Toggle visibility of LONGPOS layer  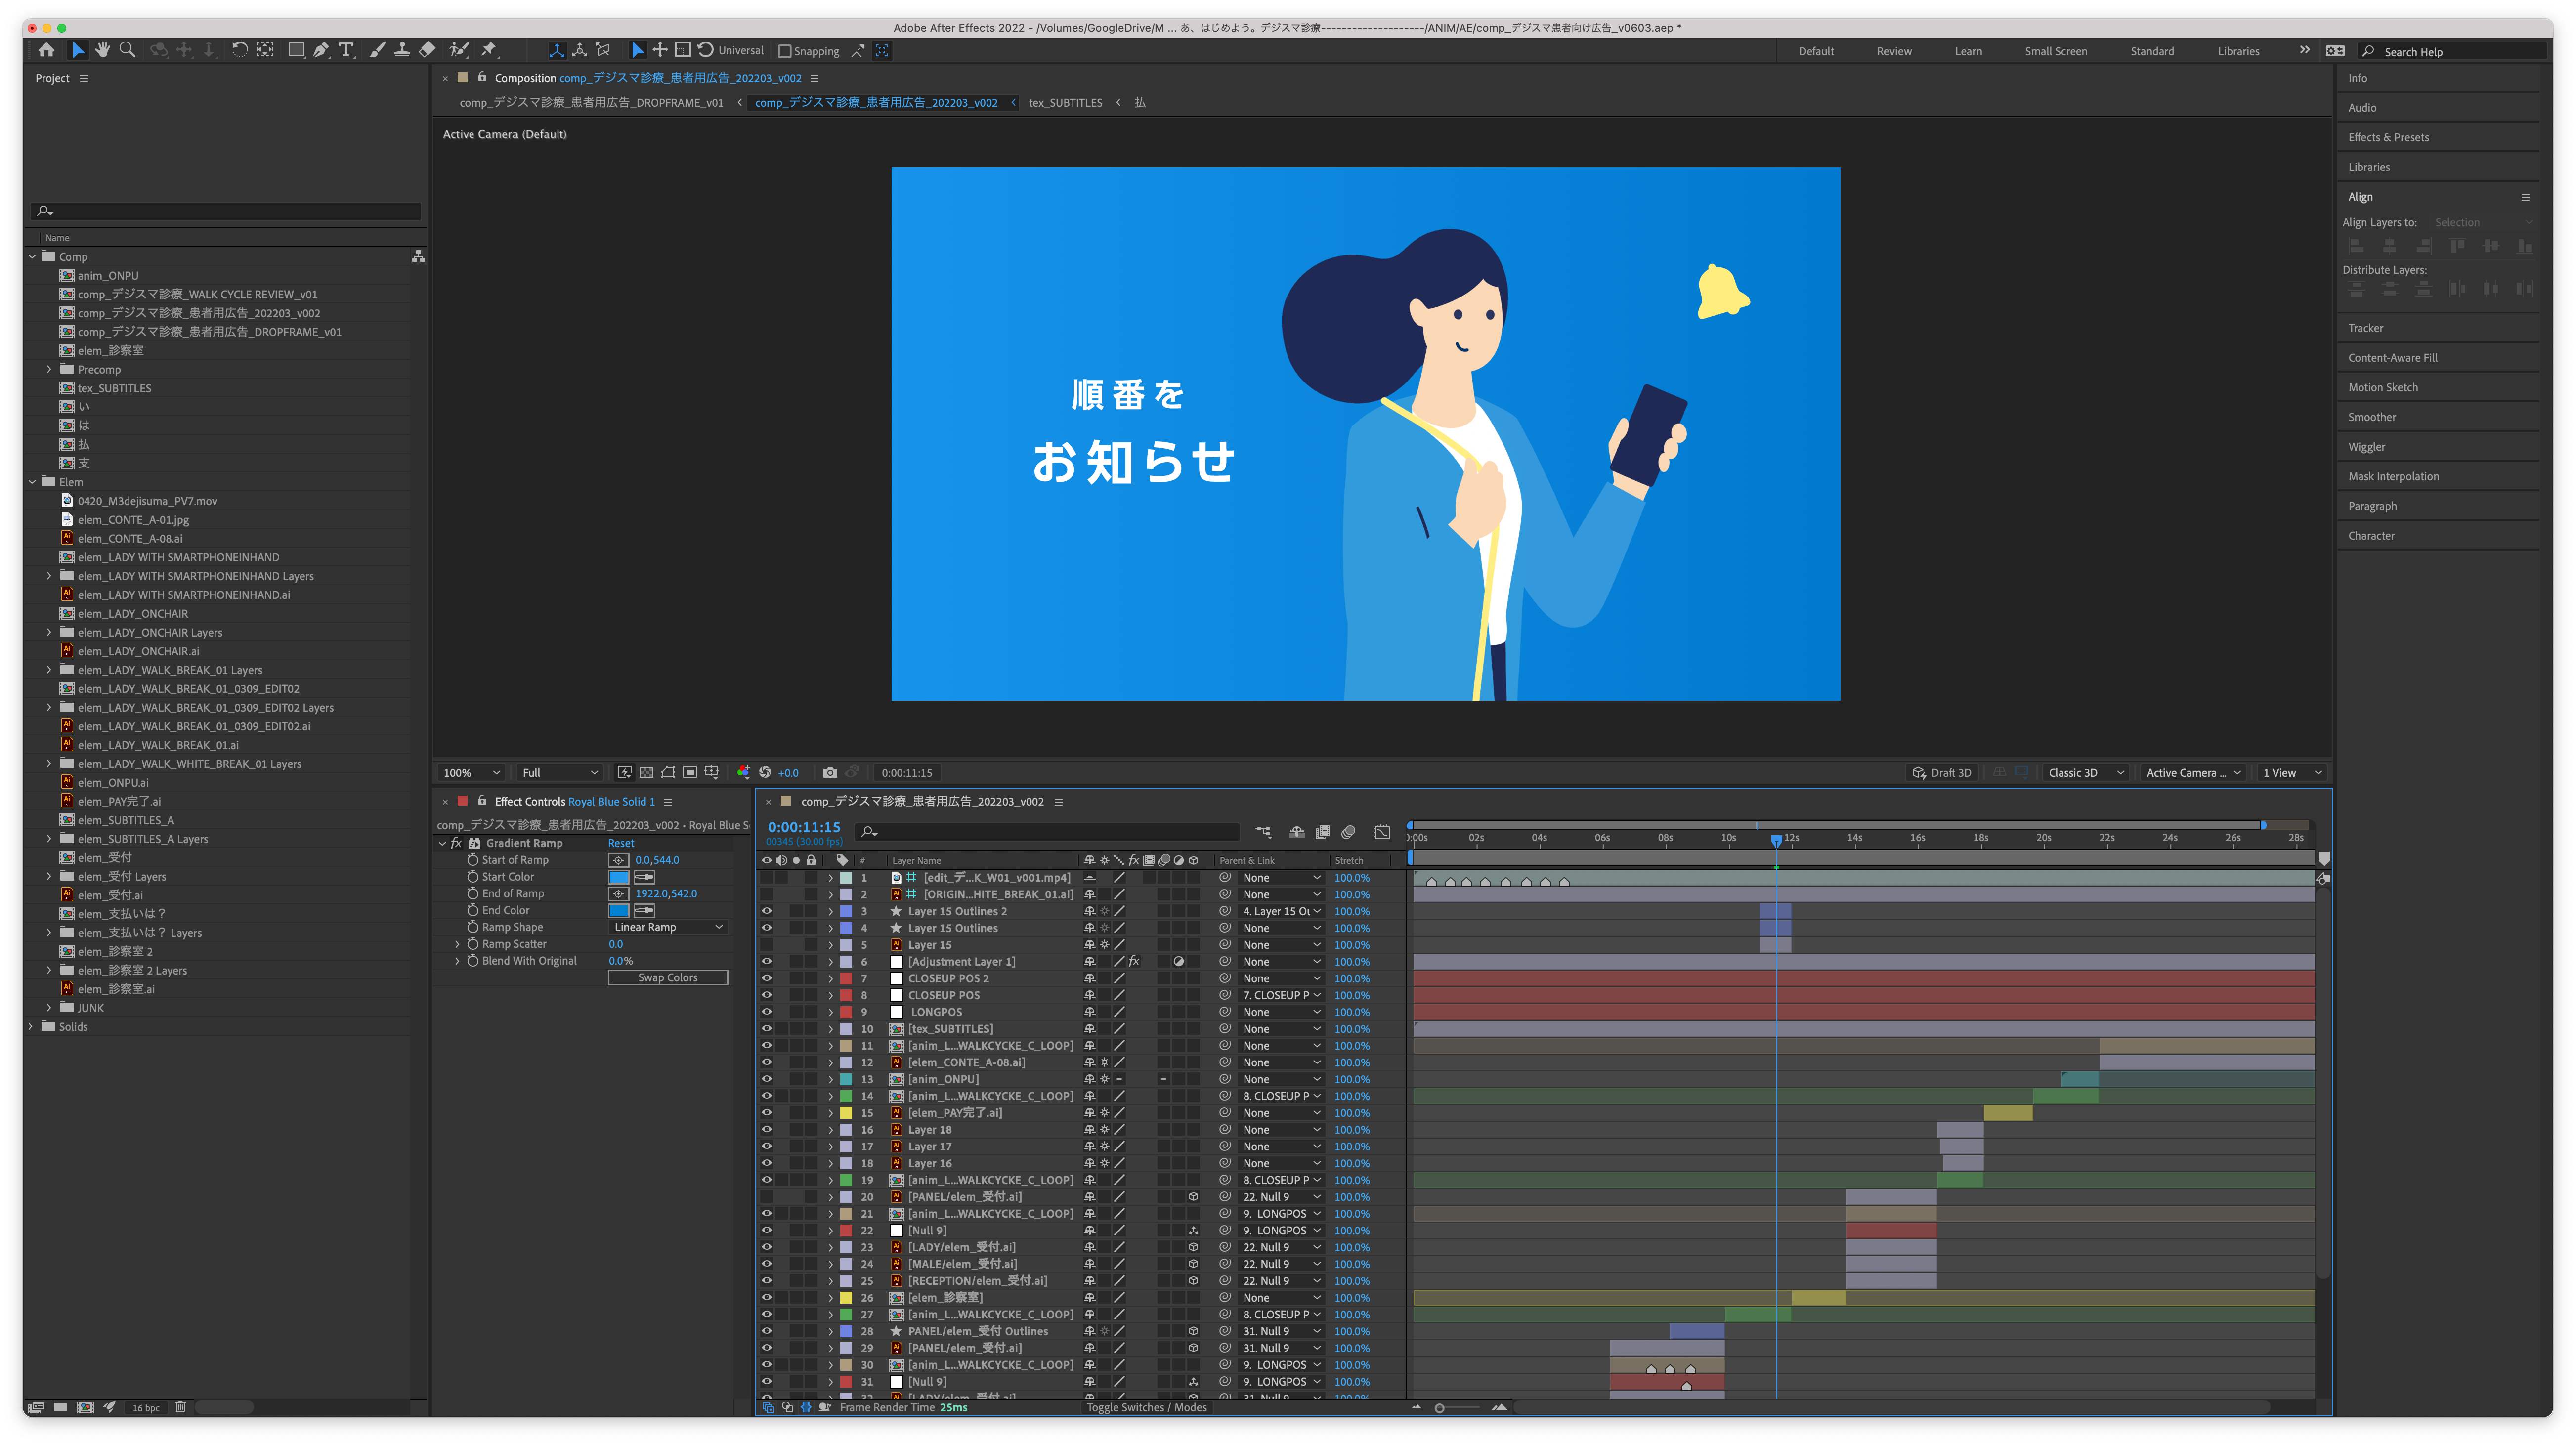click(766, 1012)
